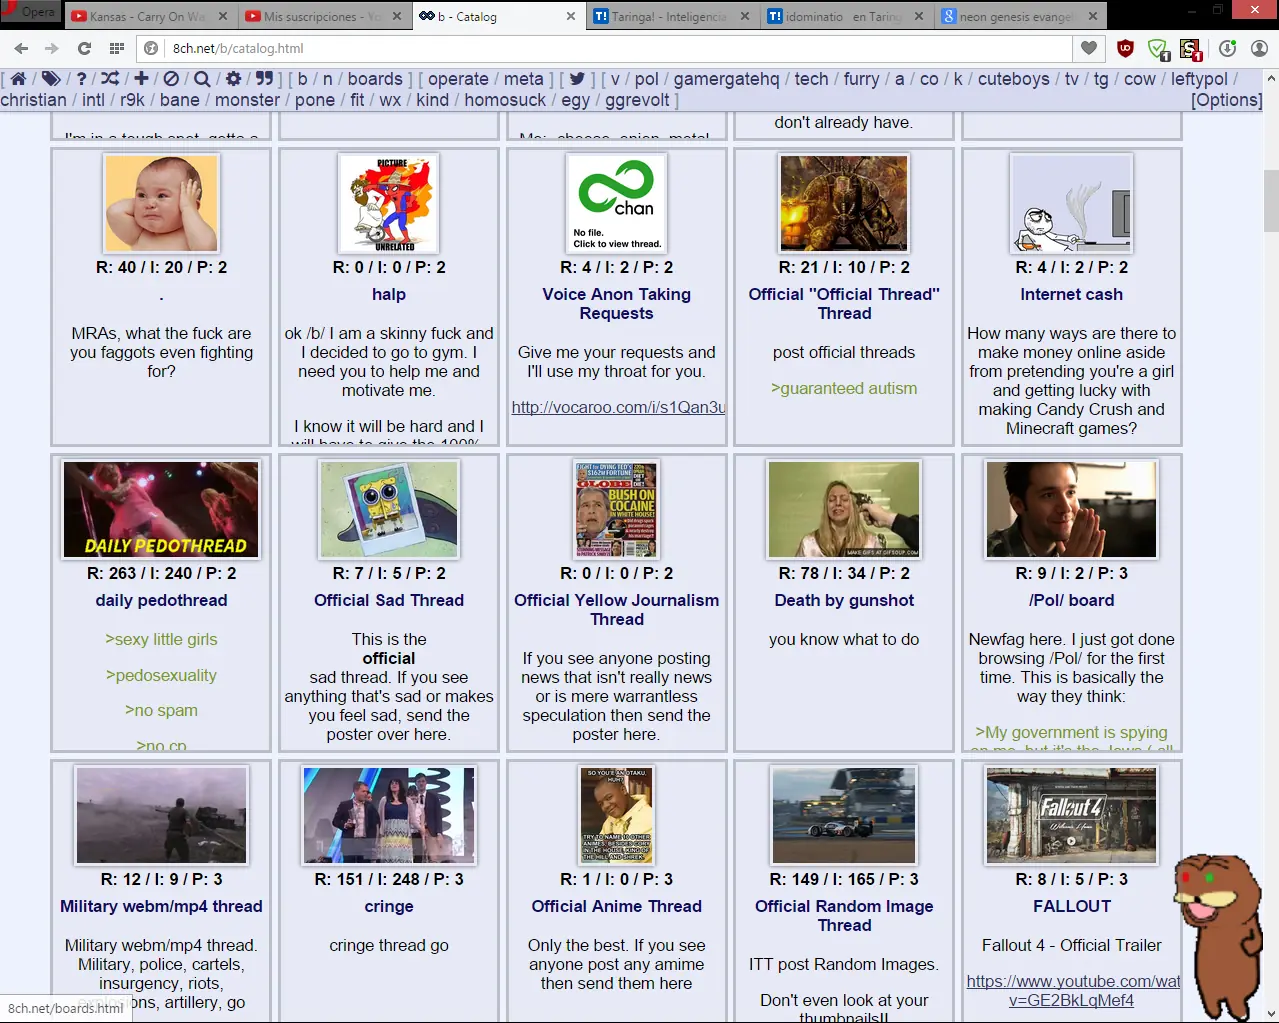Open the SpongeBob Official Sad Thread thumbnail
Image resolution: width=1279 pixels, height=1023 pixels.
click(x=389, y=509)
